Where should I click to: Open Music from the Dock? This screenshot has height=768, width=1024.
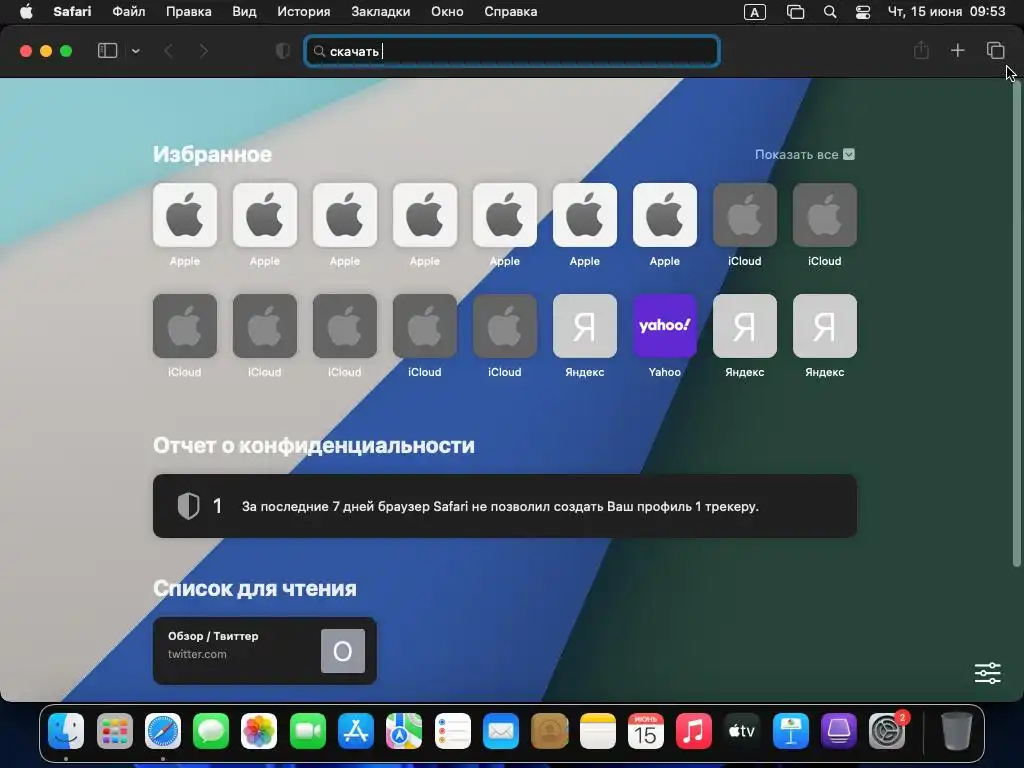(694, 731)
